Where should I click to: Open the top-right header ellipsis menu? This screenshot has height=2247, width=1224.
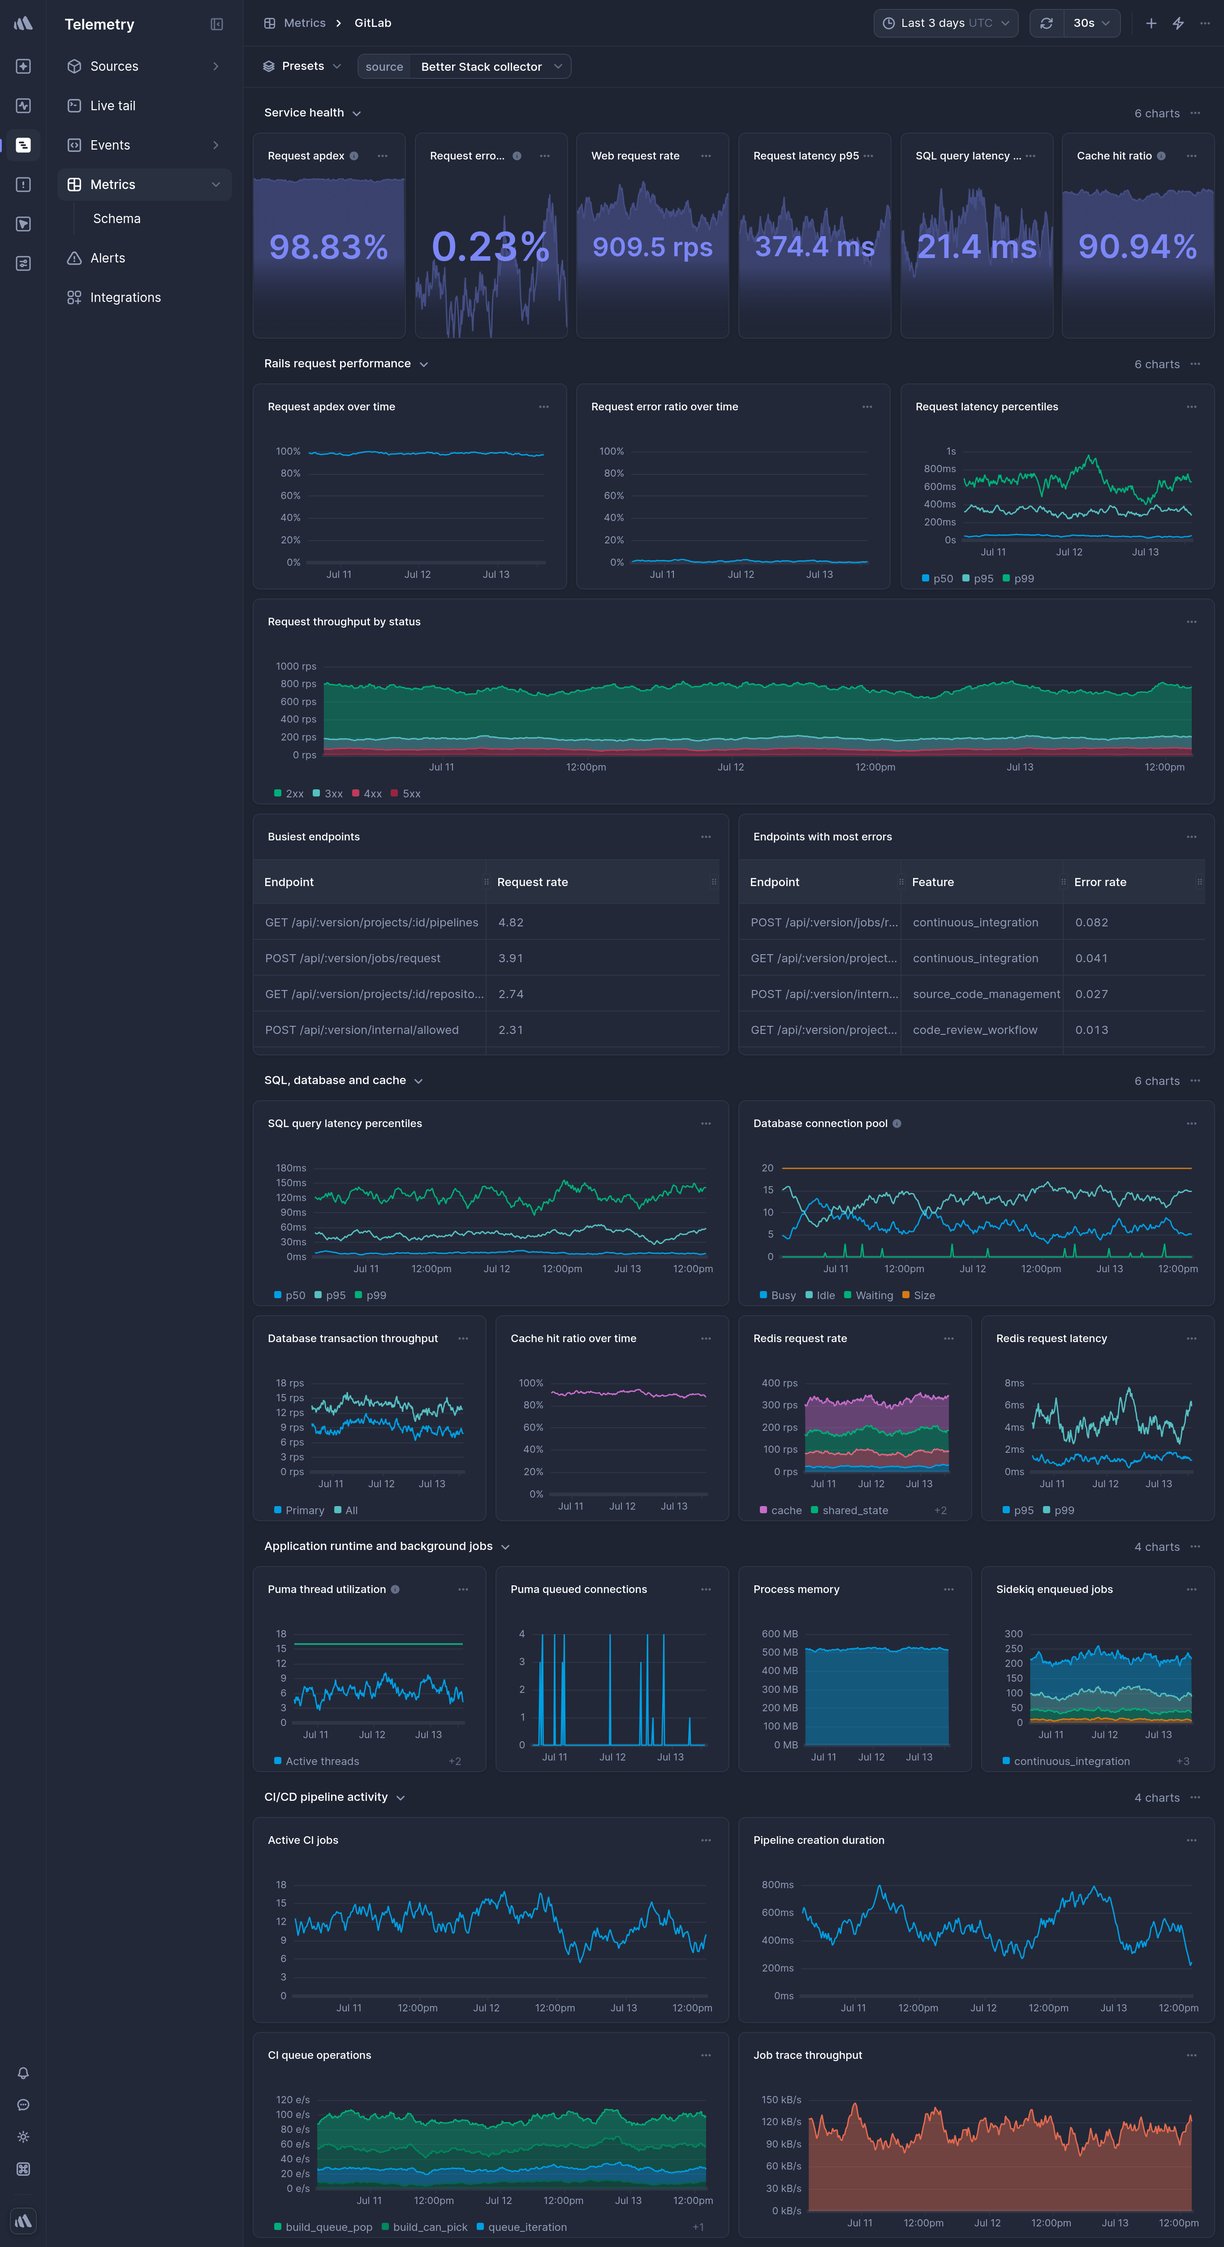coord(1204,23)
